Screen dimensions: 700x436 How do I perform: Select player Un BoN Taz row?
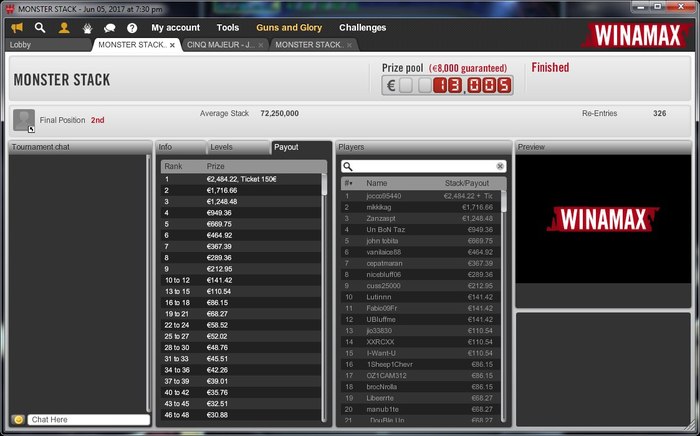pos(421,229)
